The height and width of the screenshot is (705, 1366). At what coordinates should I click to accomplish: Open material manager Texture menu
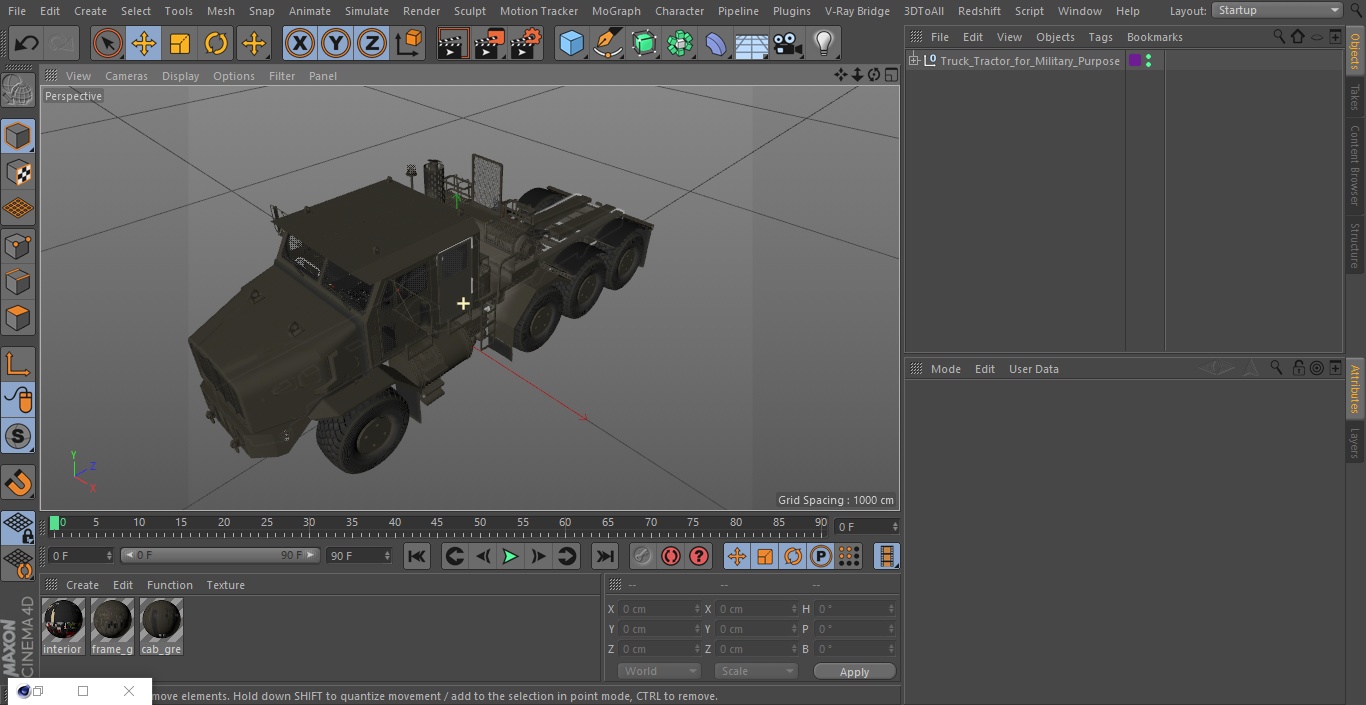coord(225,585)
